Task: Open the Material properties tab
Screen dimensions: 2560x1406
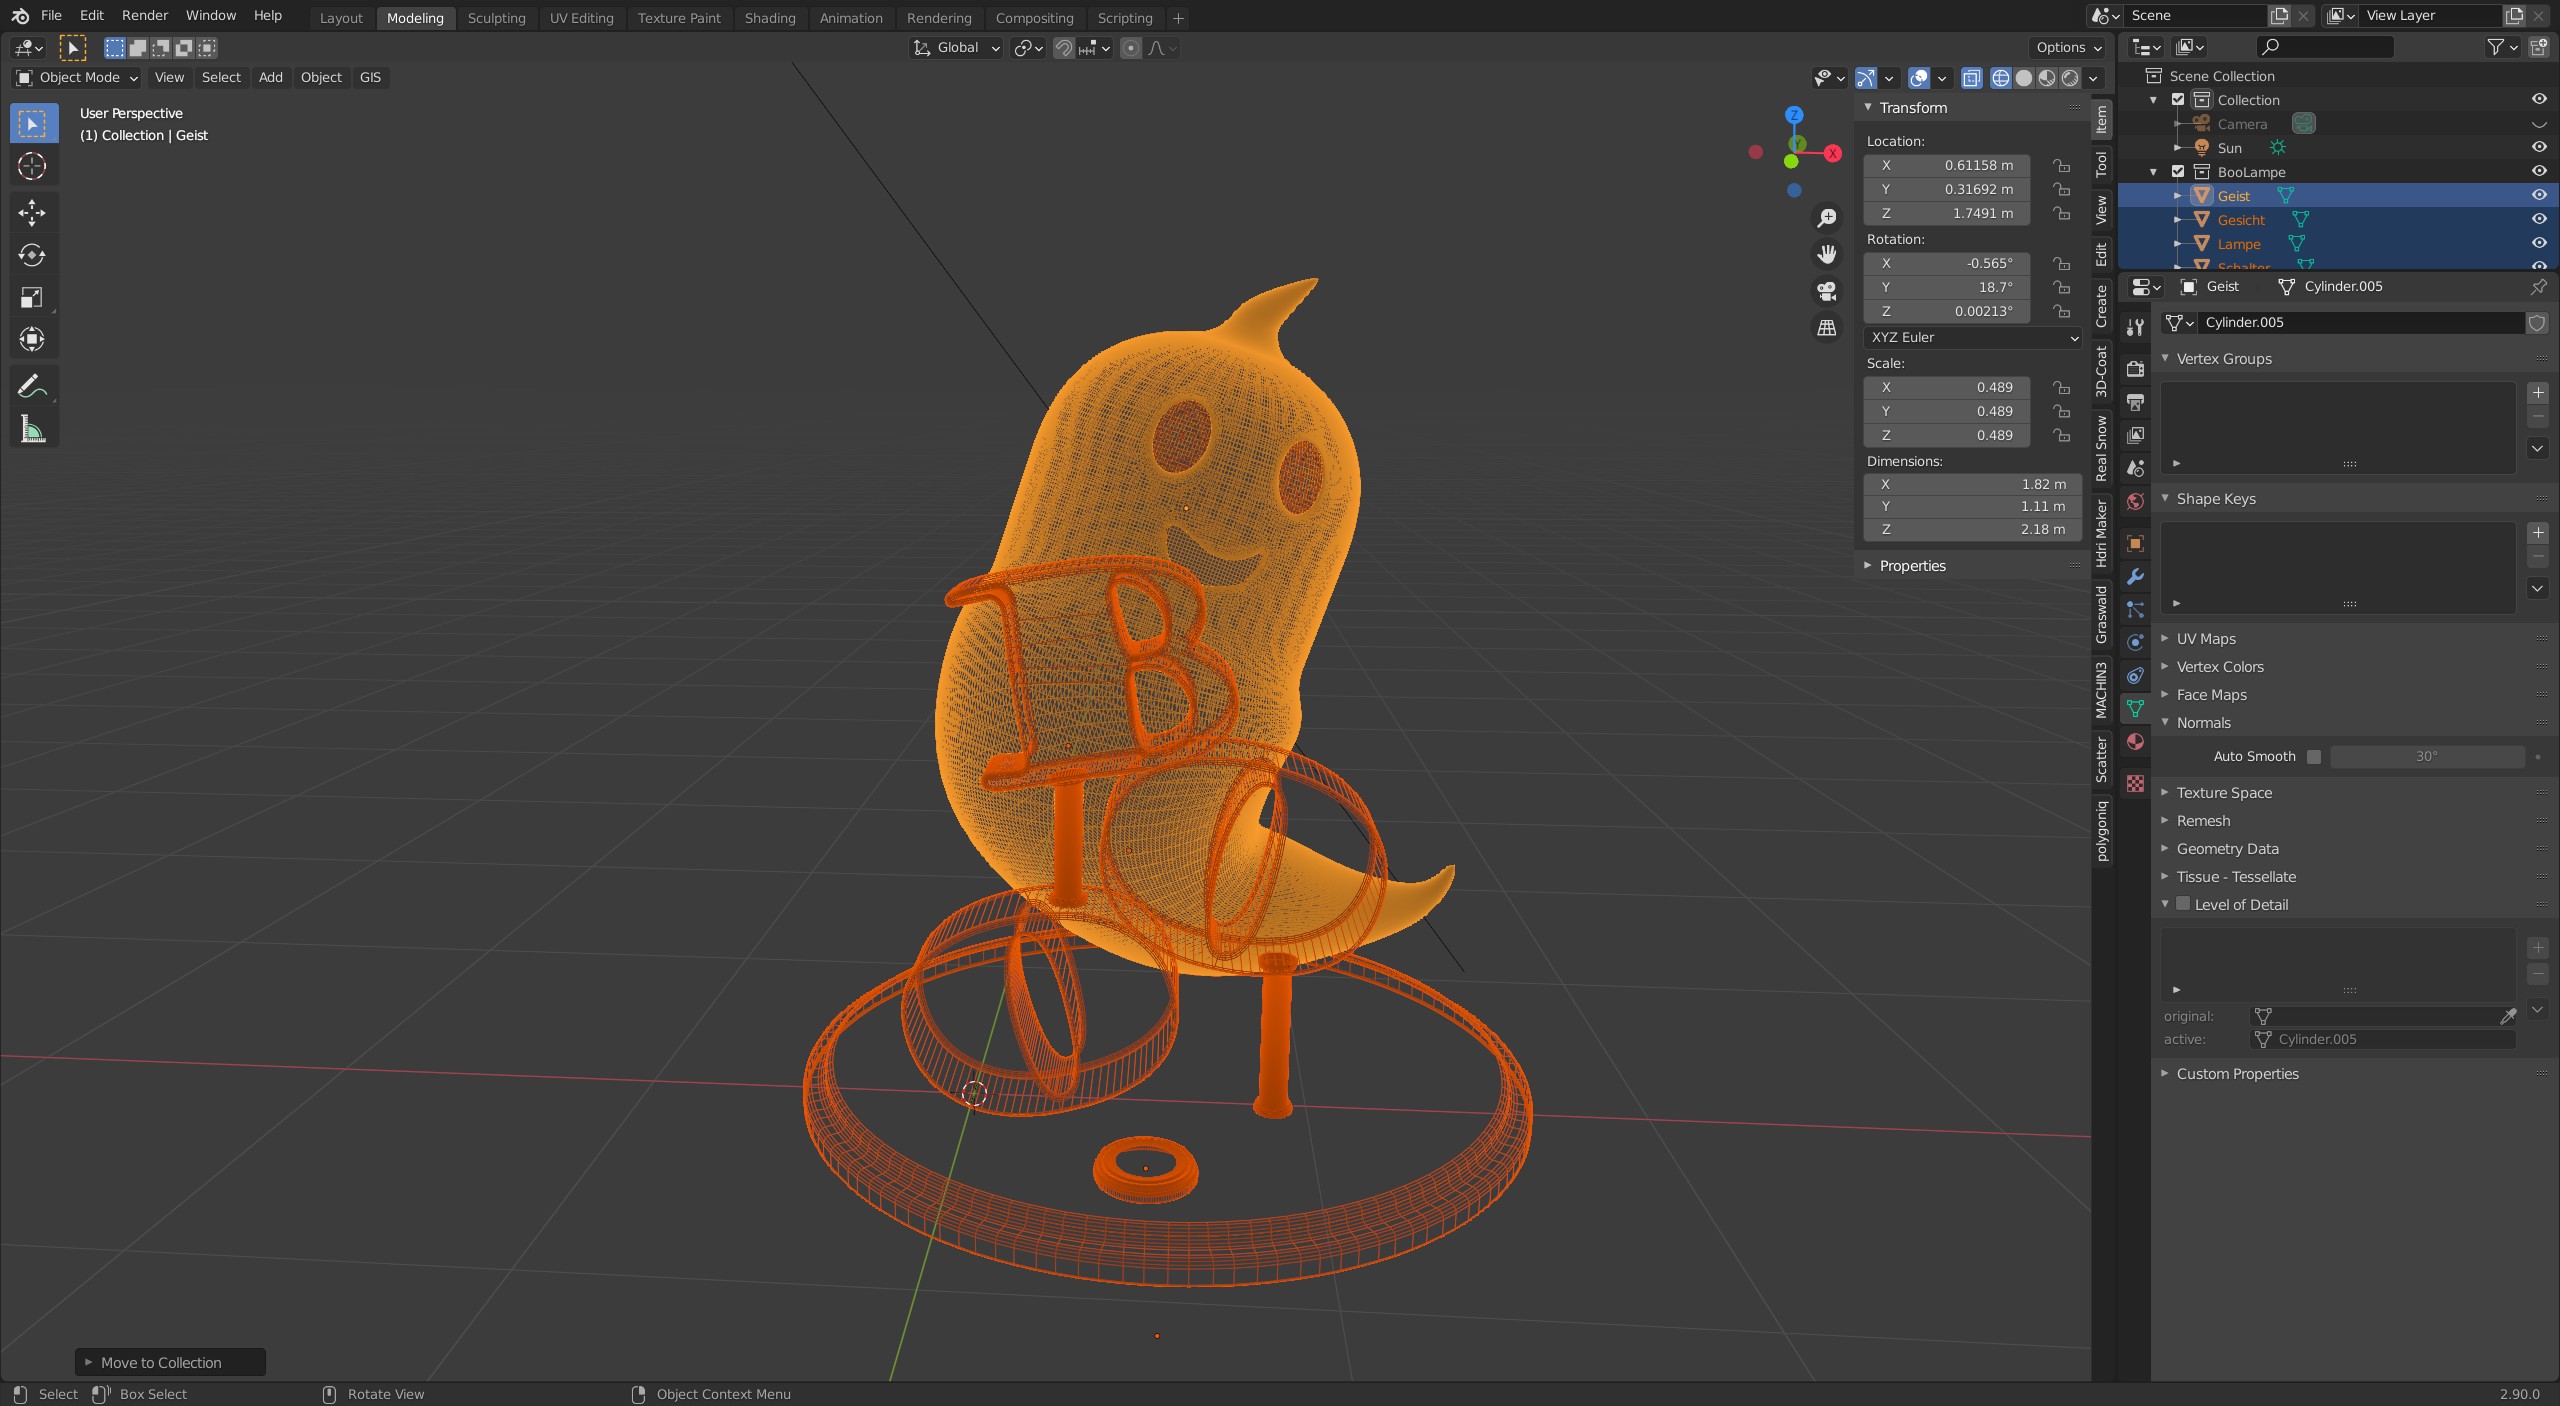Action: [x=2135, y=742]
